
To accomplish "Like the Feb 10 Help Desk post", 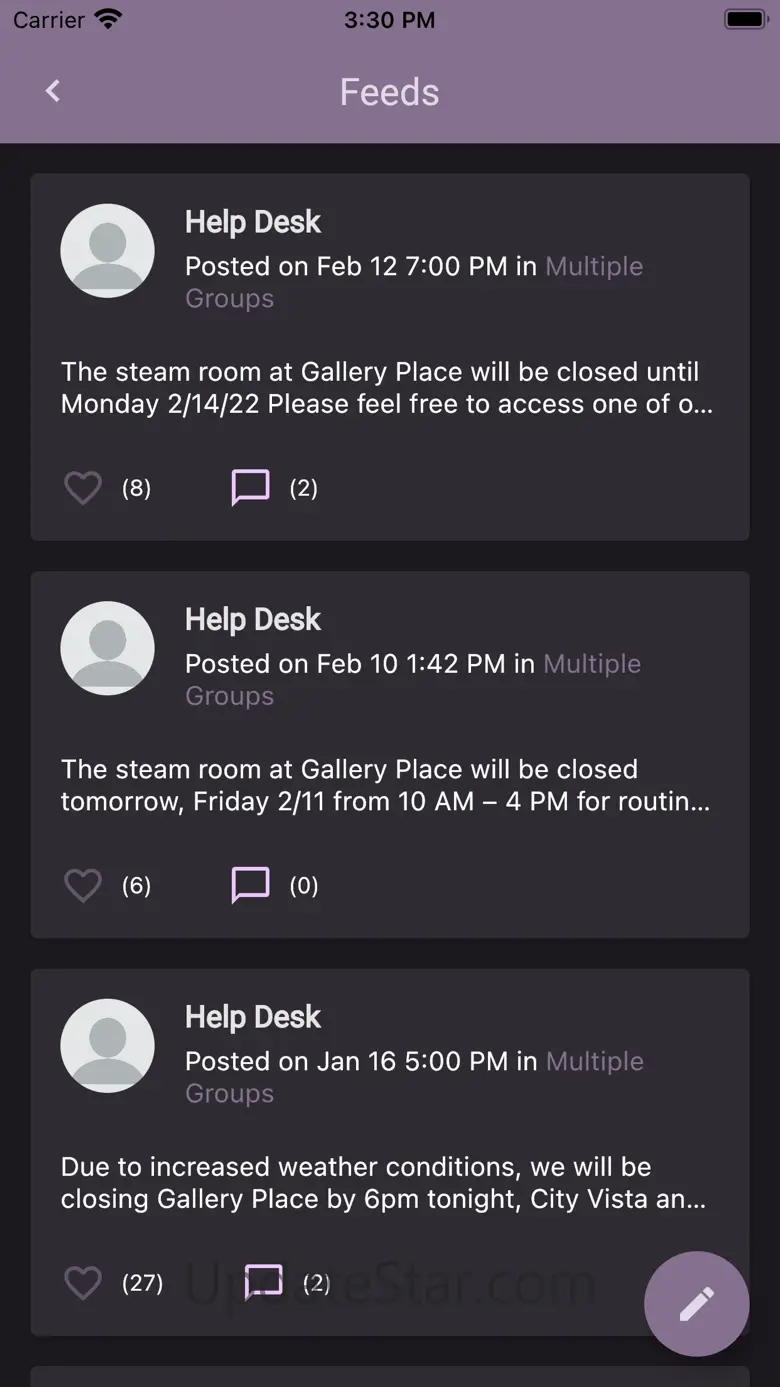I will coord(83,885).
